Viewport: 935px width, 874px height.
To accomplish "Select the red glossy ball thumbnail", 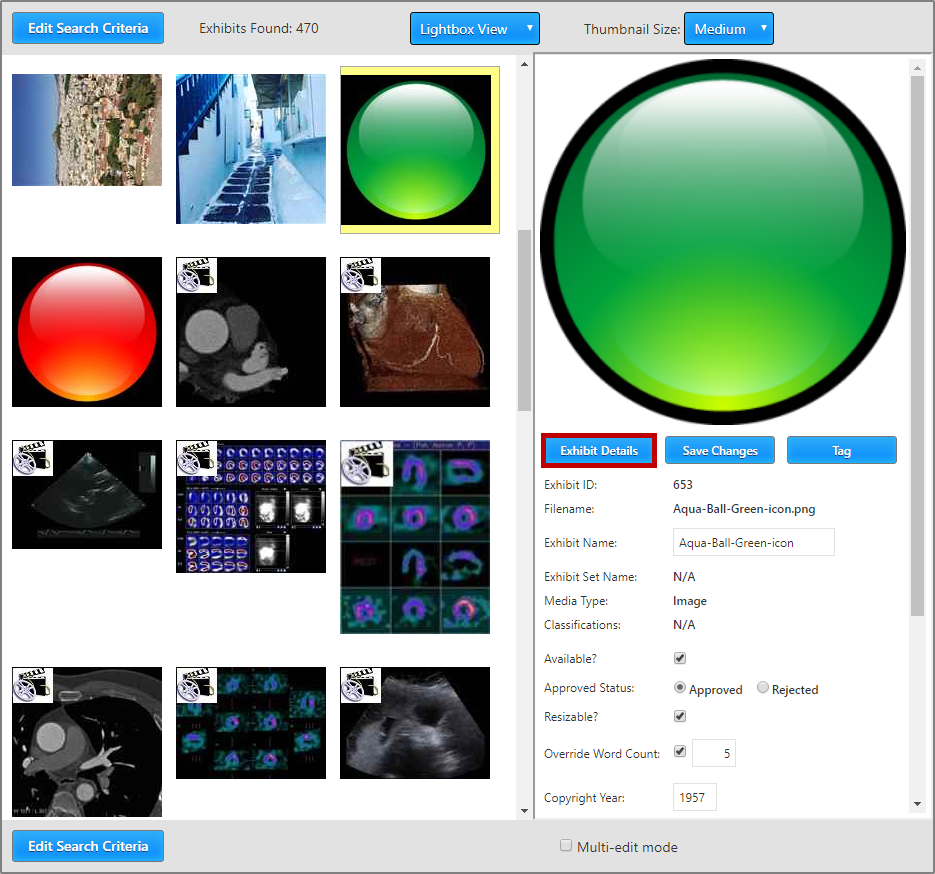I will (x=87, y=332).
